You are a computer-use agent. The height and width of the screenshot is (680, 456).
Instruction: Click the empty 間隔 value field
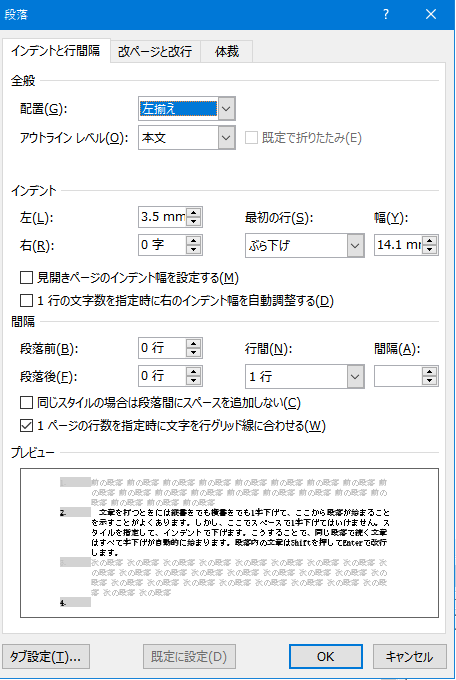point(398,376)
